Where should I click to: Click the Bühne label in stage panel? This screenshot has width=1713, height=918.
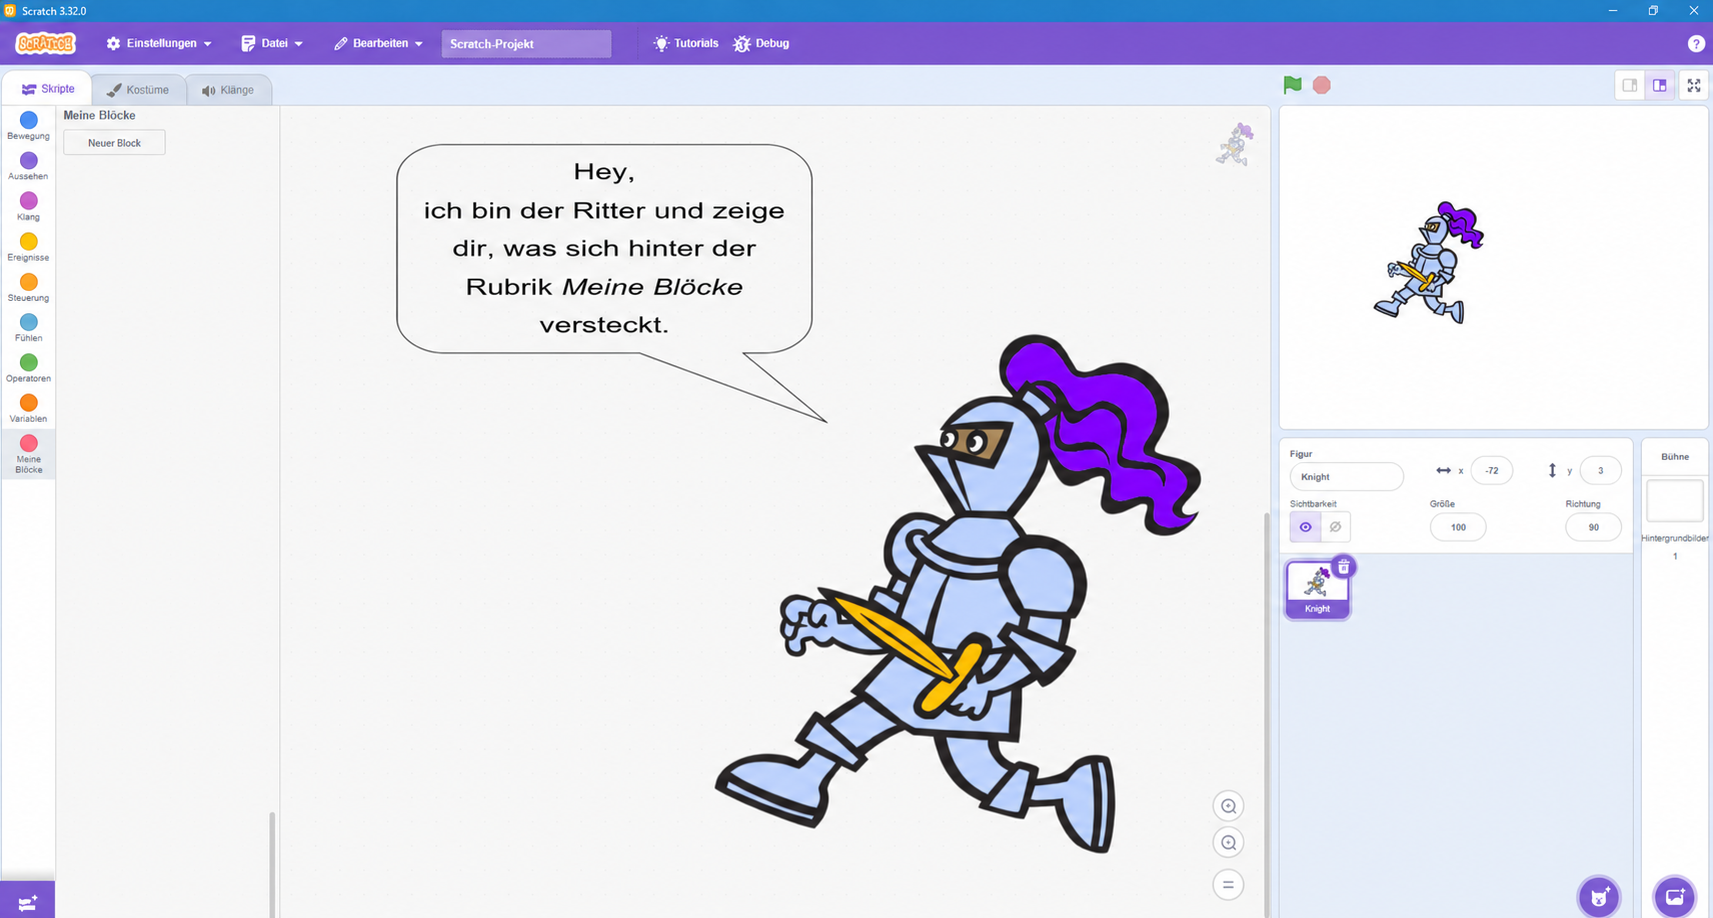pyautogui.click(x=1674, y=457)
